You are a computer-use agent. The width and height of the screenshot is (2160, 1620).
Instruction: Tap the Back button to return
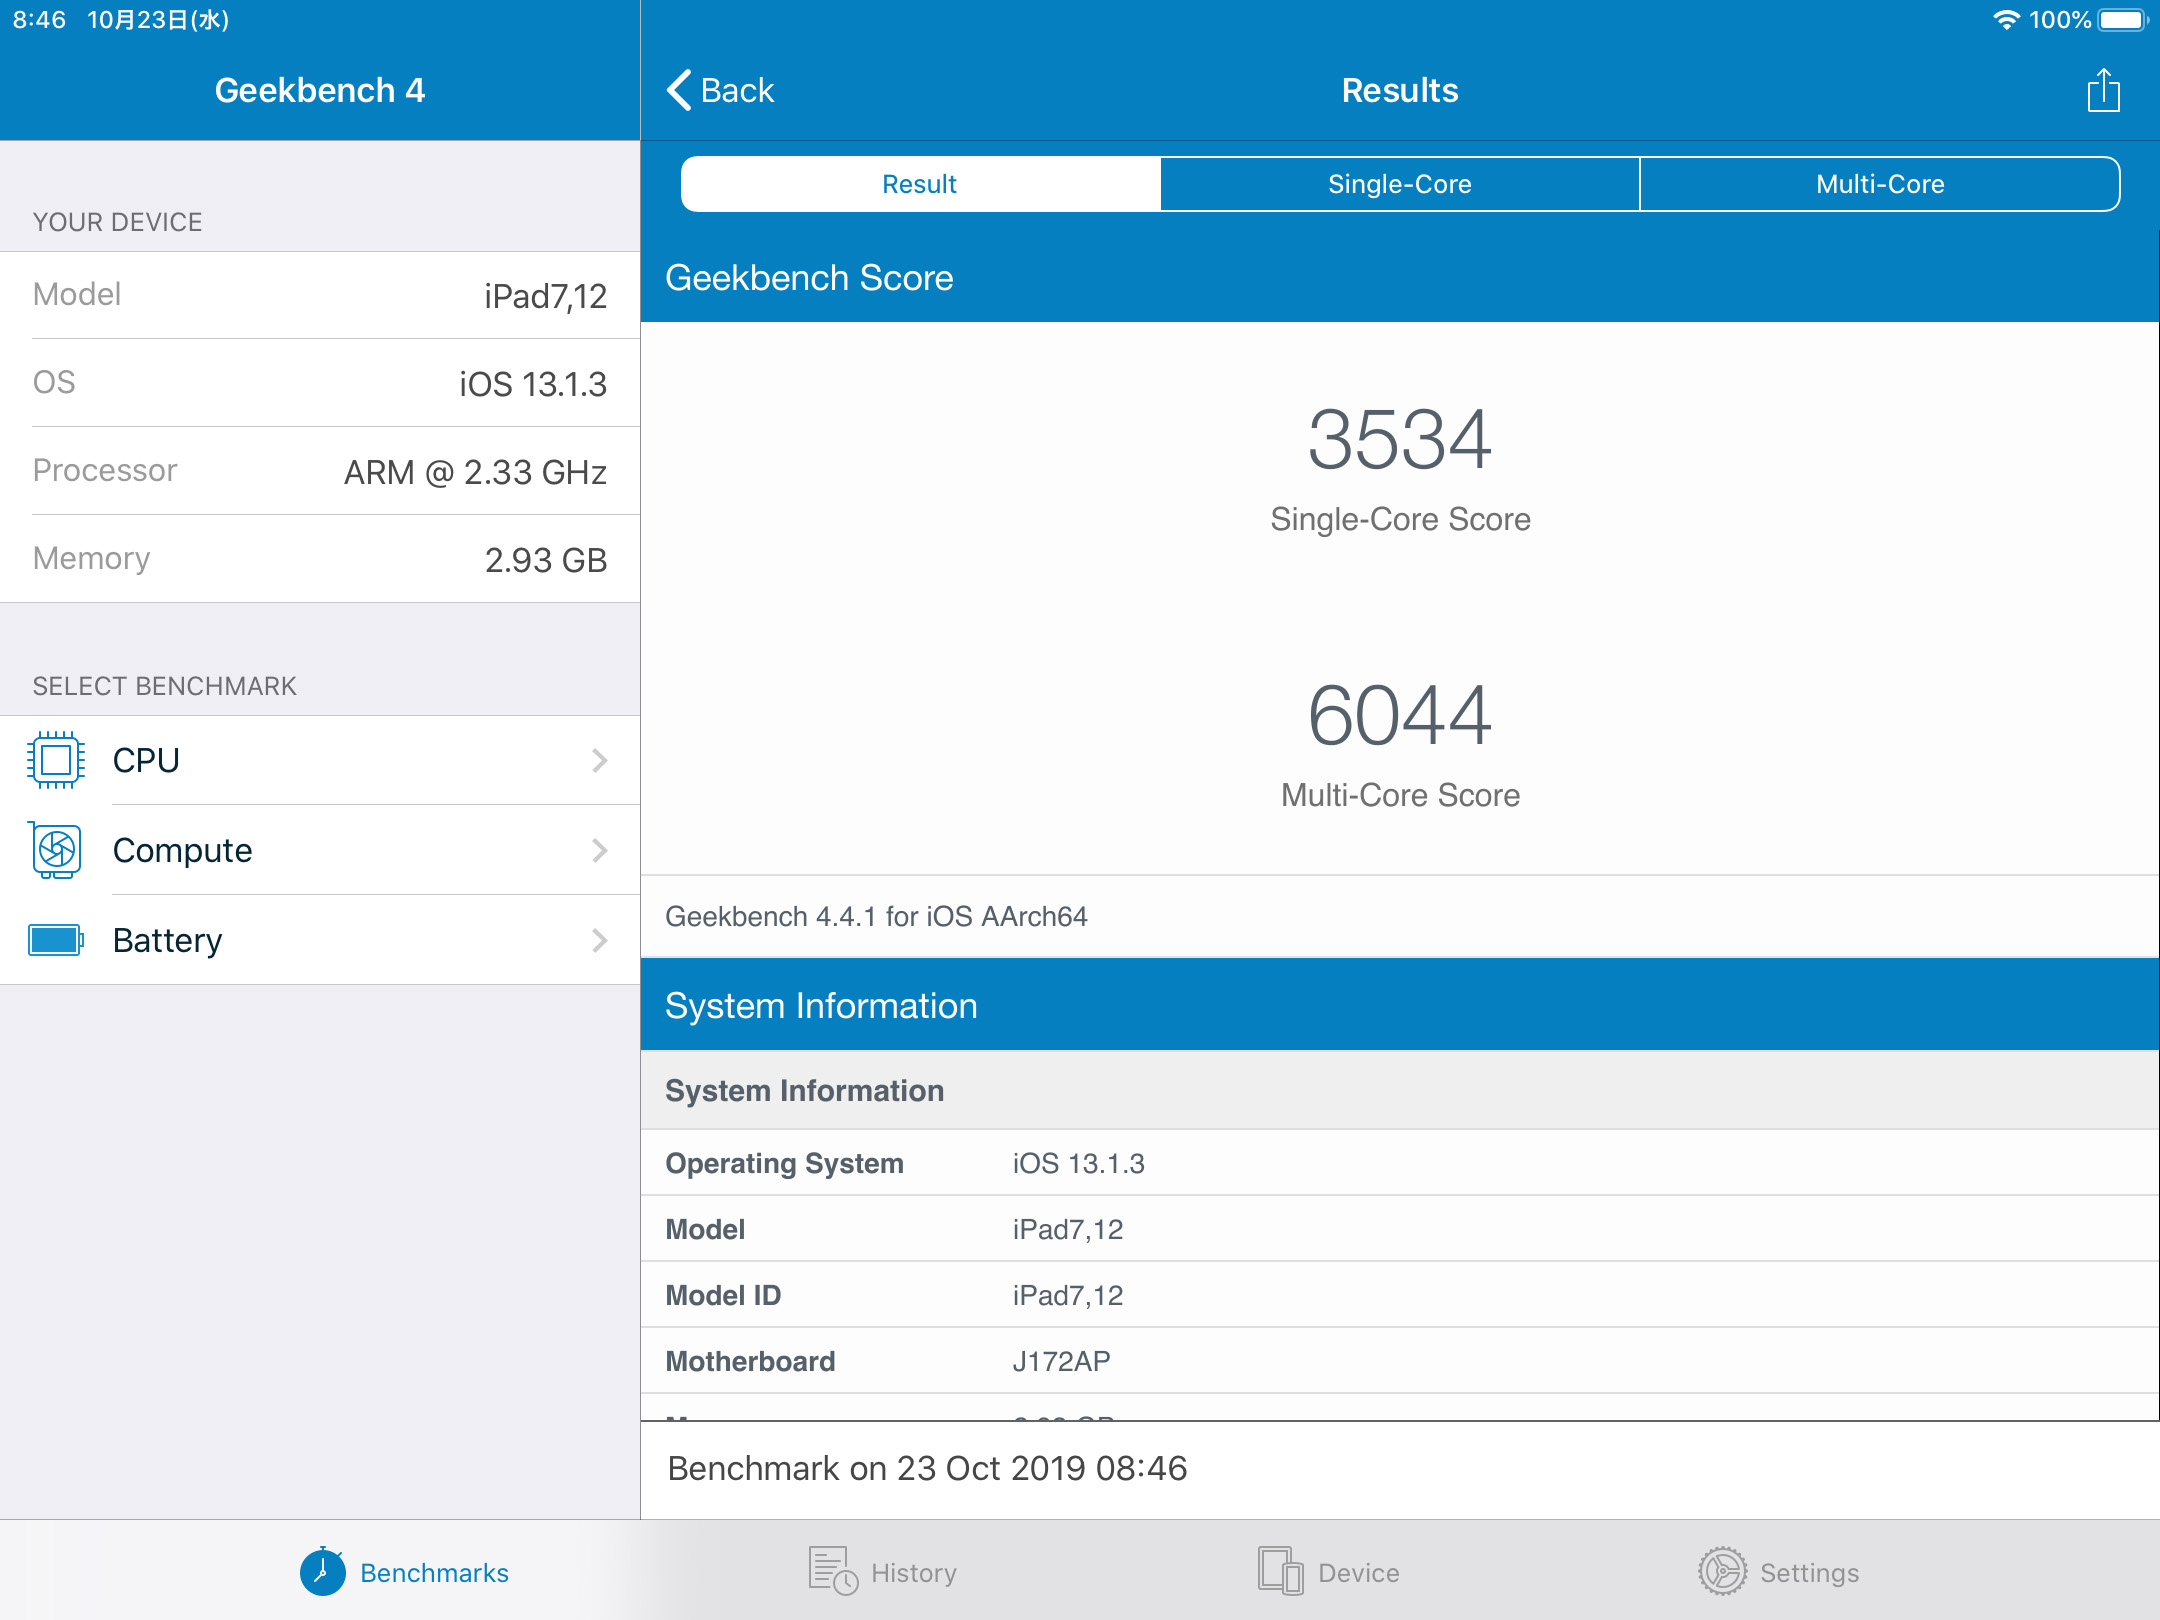coord(722,90)
